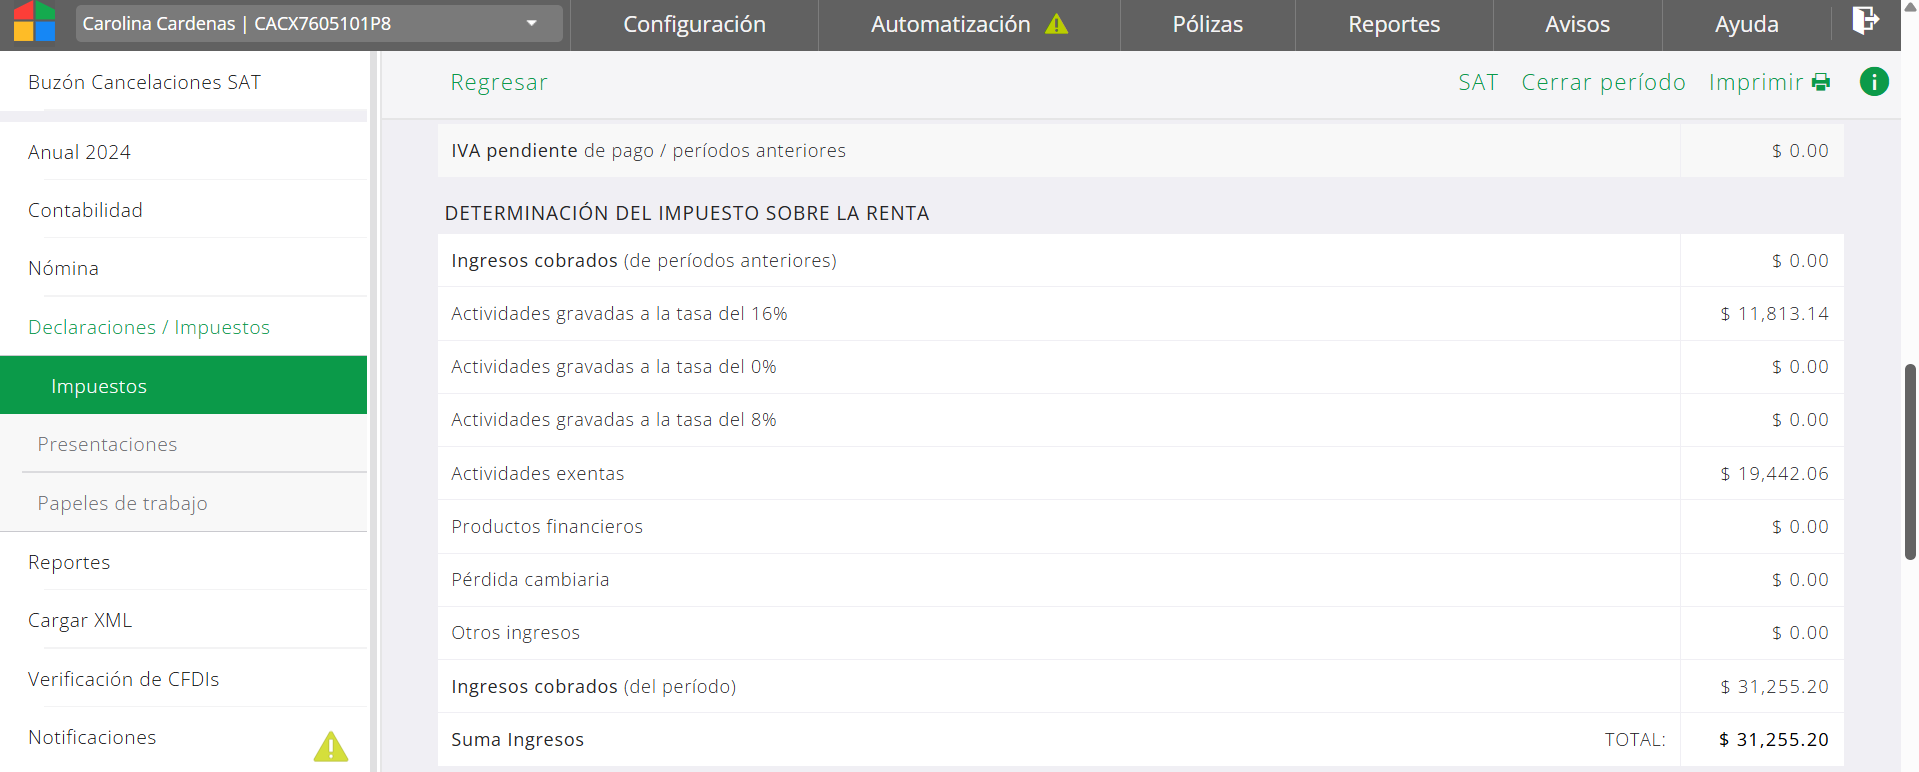1919x772 pixels.
Task: Go to Papeles de trabajo
Action: (x=122, y=503)
